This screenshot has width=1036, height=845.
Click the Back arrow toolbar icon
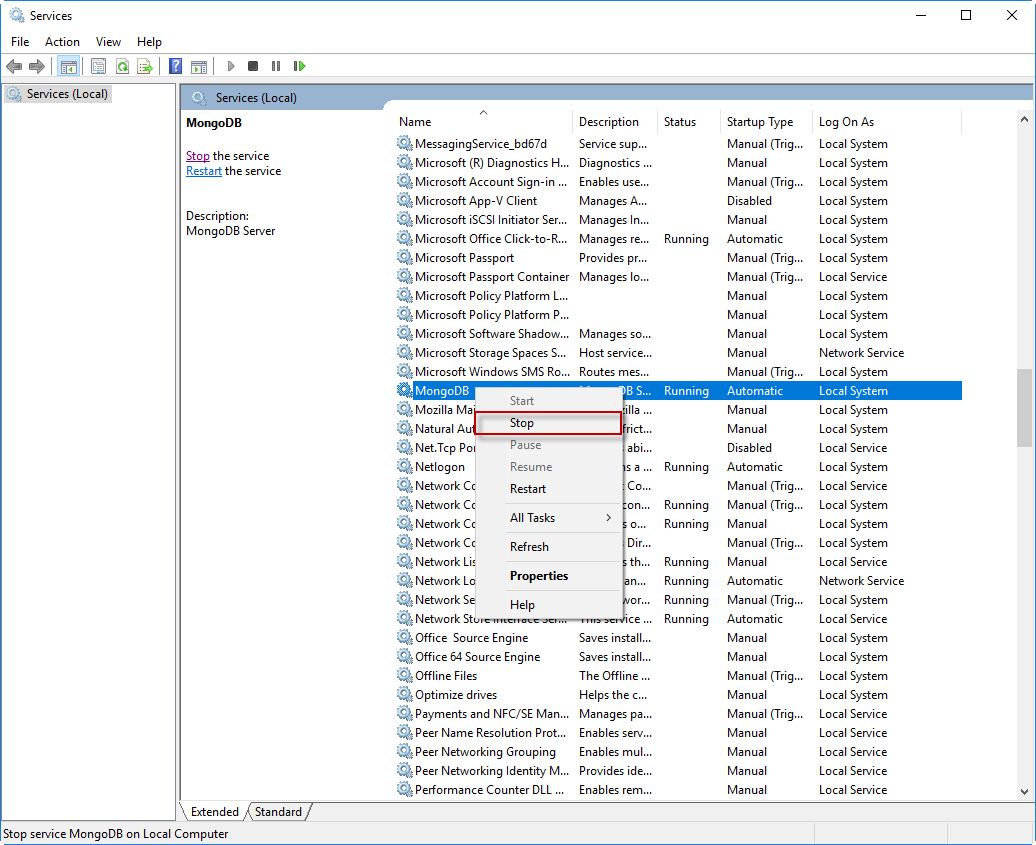(x=14, y=66)
